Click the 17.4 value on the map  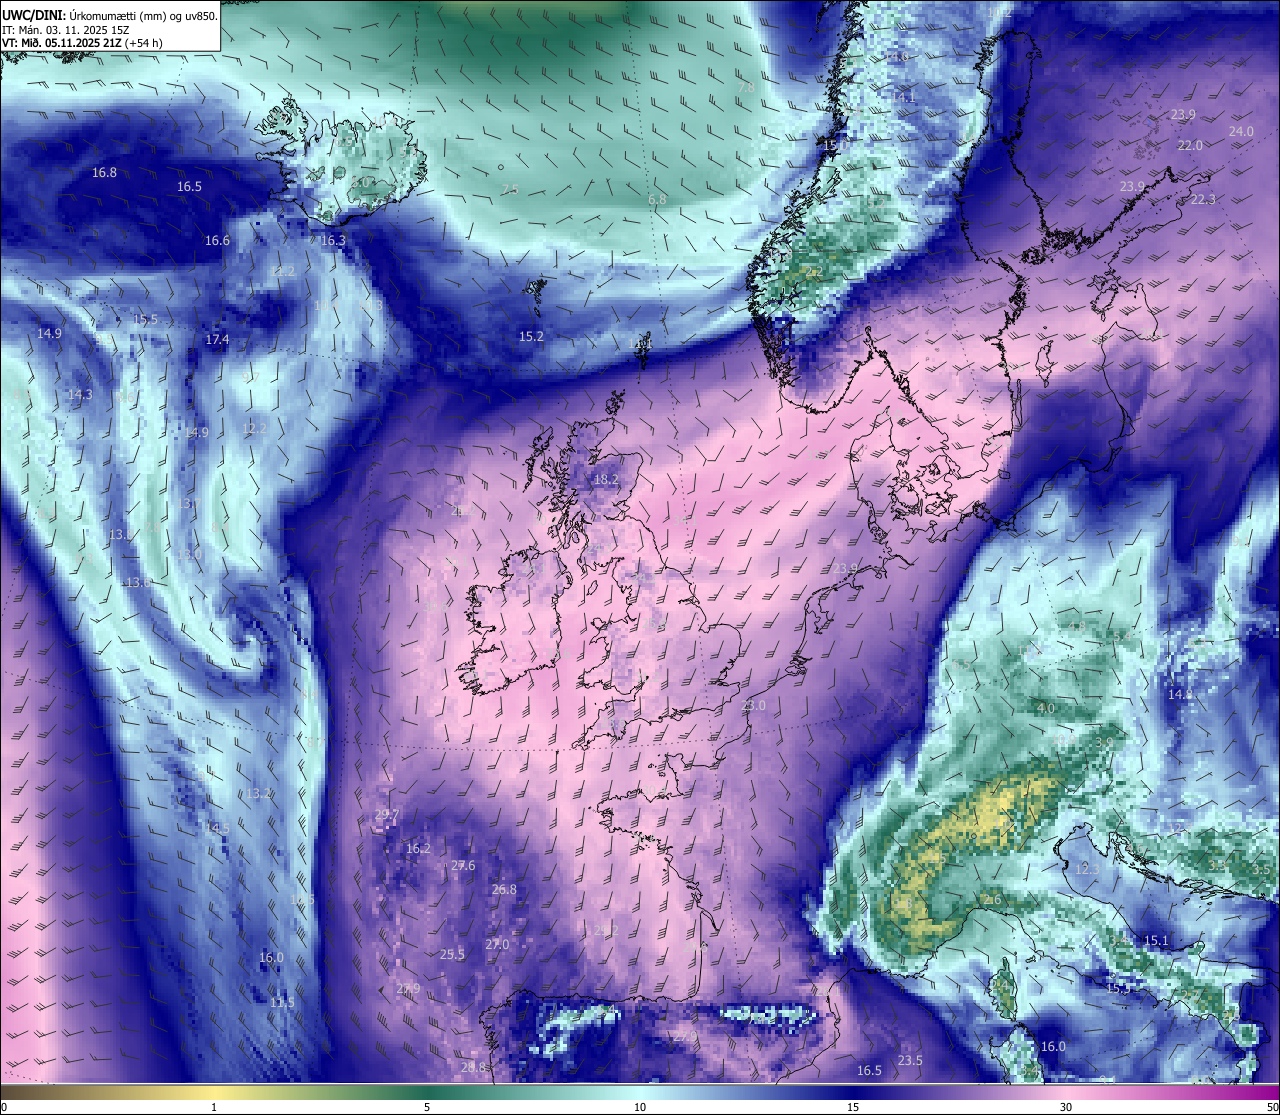[x=217, y=340]
